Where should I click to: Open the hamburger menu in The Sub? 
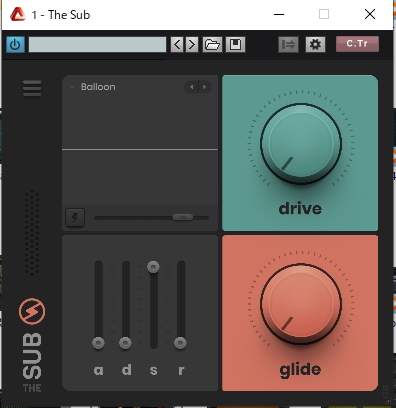pos(32,88)
